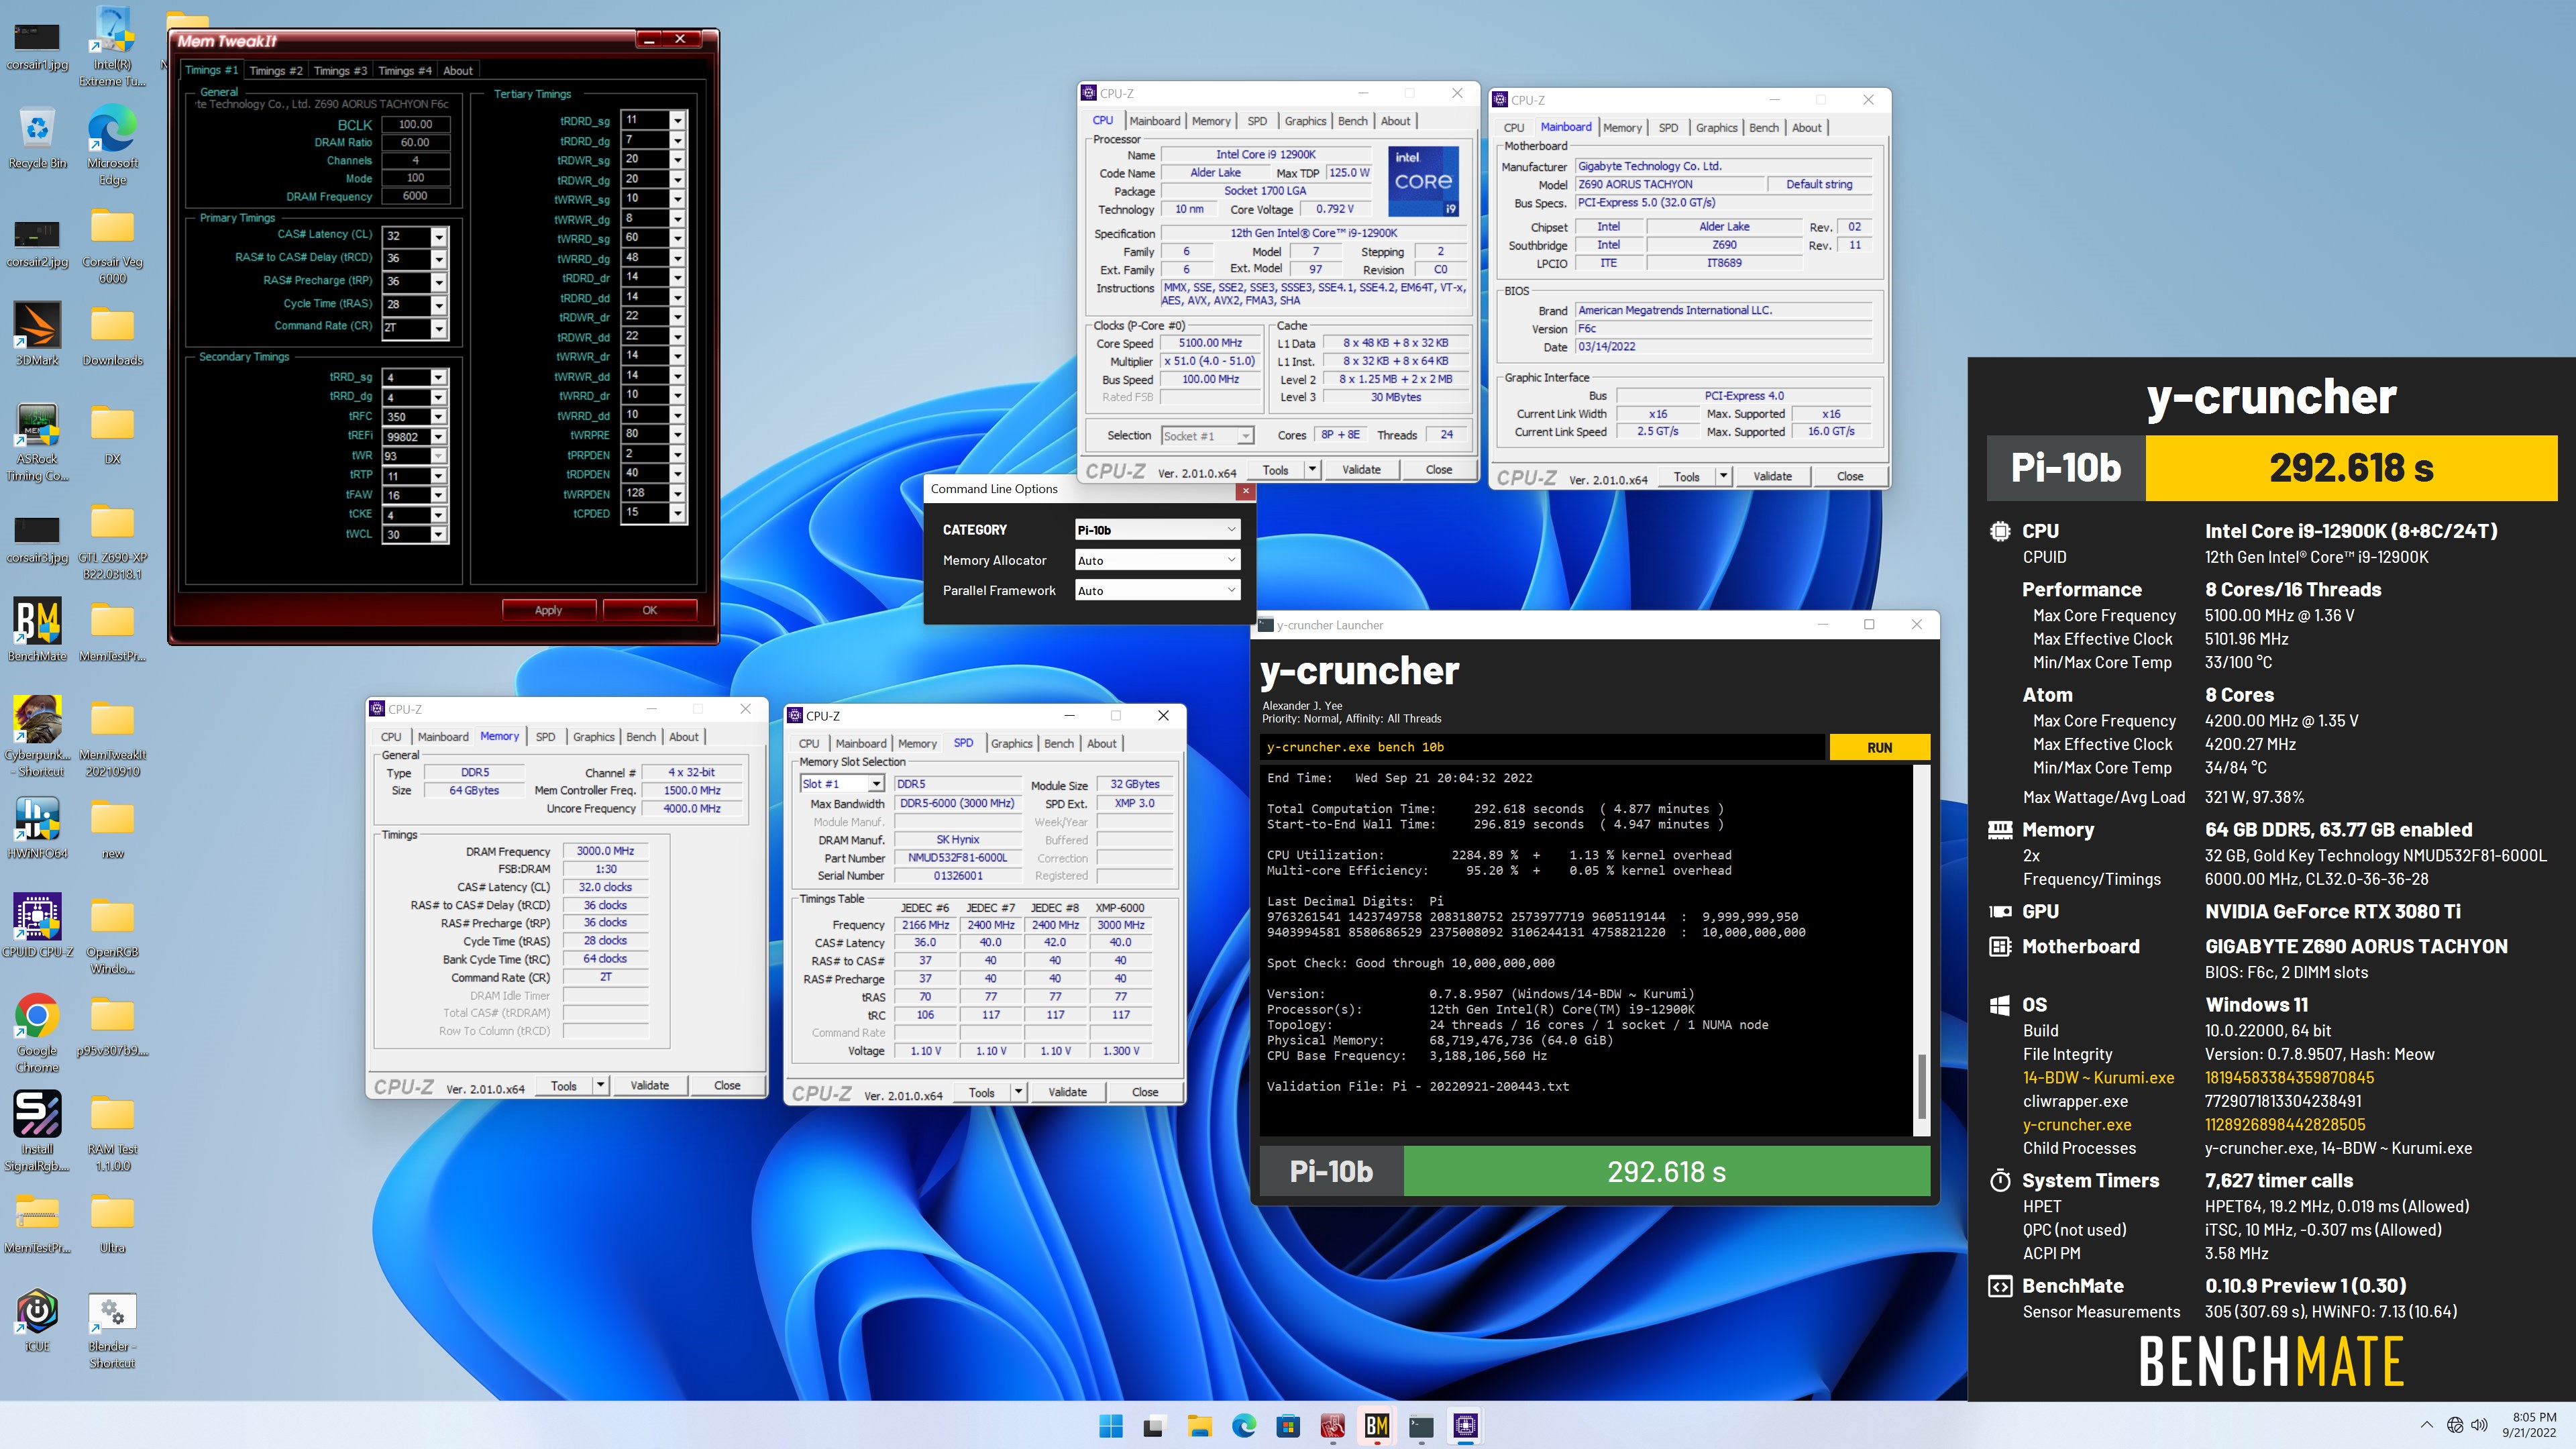This screenshot has width=2576, height=1449.
Task: Open Memory Allocator dropdown
Action: (1157, 560)
